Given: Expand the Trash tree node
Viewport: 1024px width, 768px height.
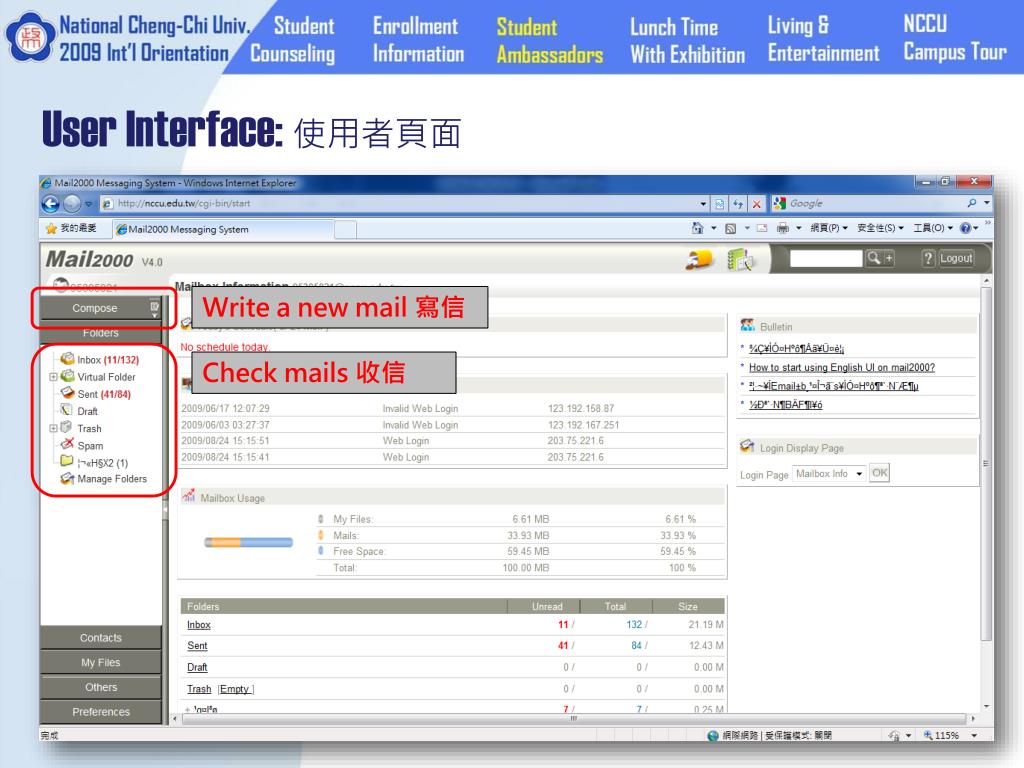Looking at the screenshot, I should (53, 428).
